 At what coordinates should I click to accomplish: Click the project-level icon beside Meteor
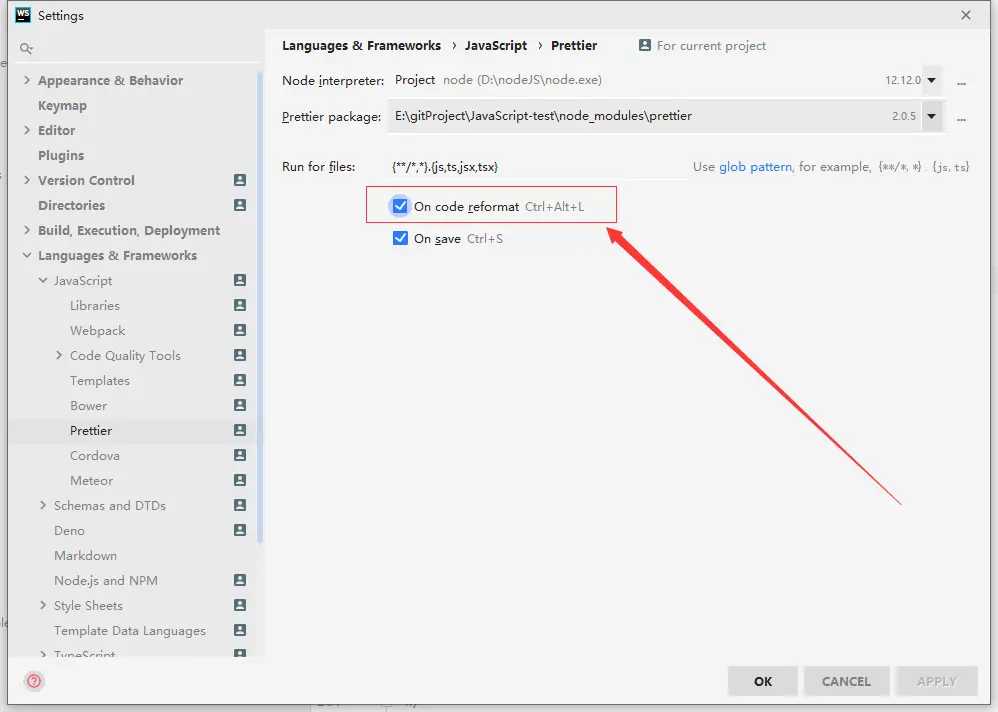point(240,480)
